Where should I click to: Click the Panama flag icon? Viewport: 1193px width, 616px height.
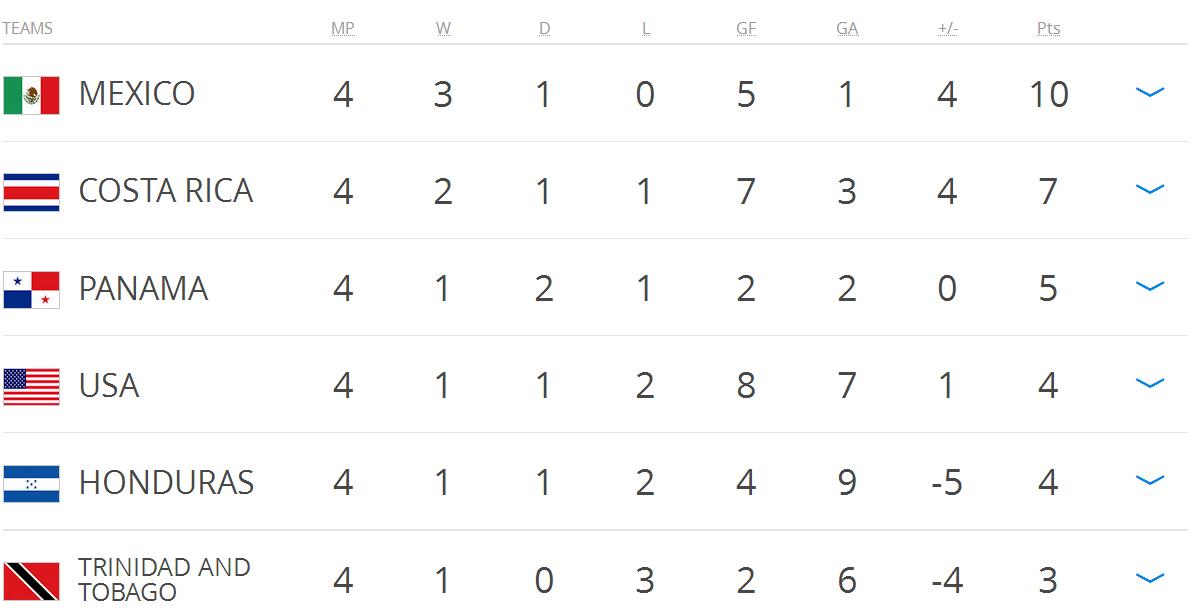click(x=31, y=290)
